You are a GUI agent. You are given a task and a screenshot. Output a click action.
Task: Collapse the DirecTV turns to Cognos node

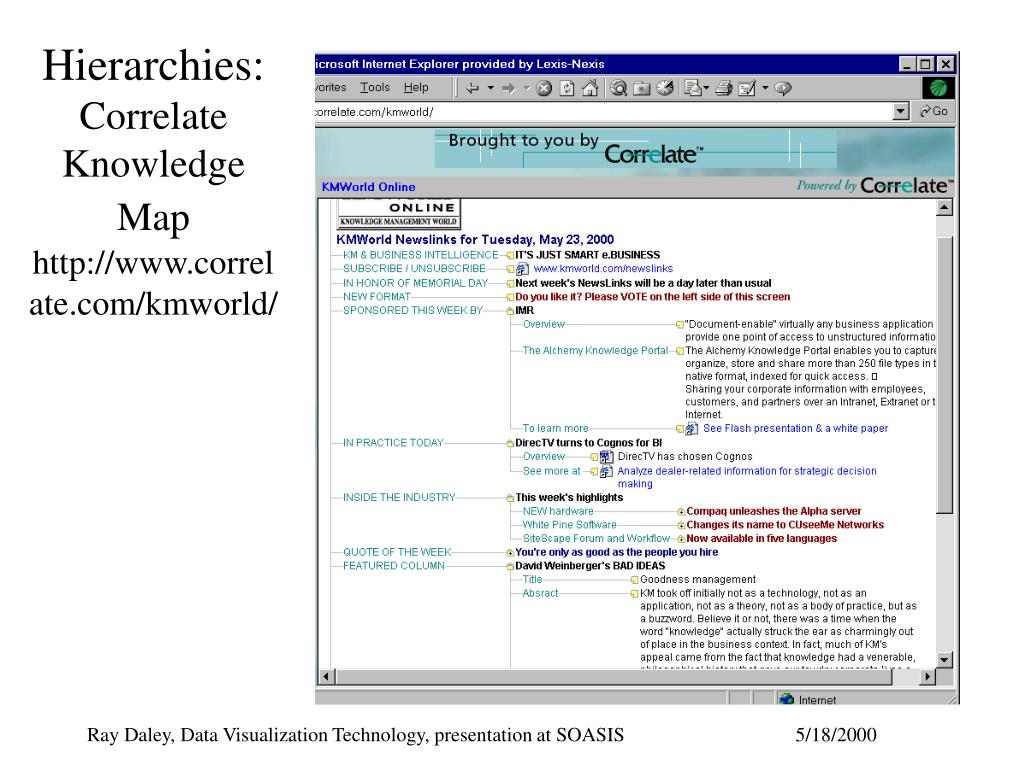tap(510, 443)
